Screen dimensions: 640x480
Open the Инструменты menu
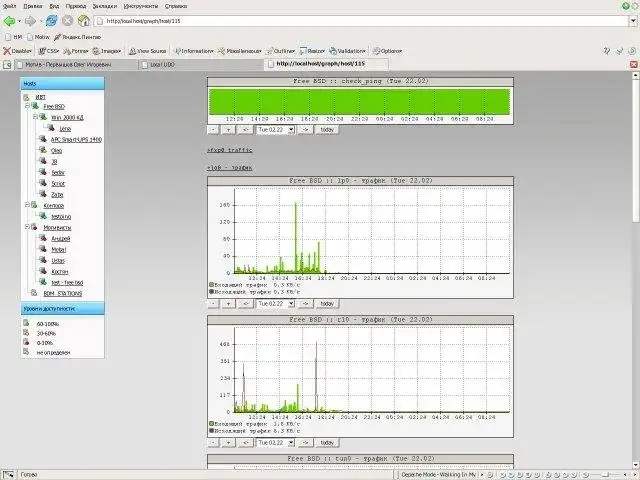pyautogui.click(x=140, y=6)
